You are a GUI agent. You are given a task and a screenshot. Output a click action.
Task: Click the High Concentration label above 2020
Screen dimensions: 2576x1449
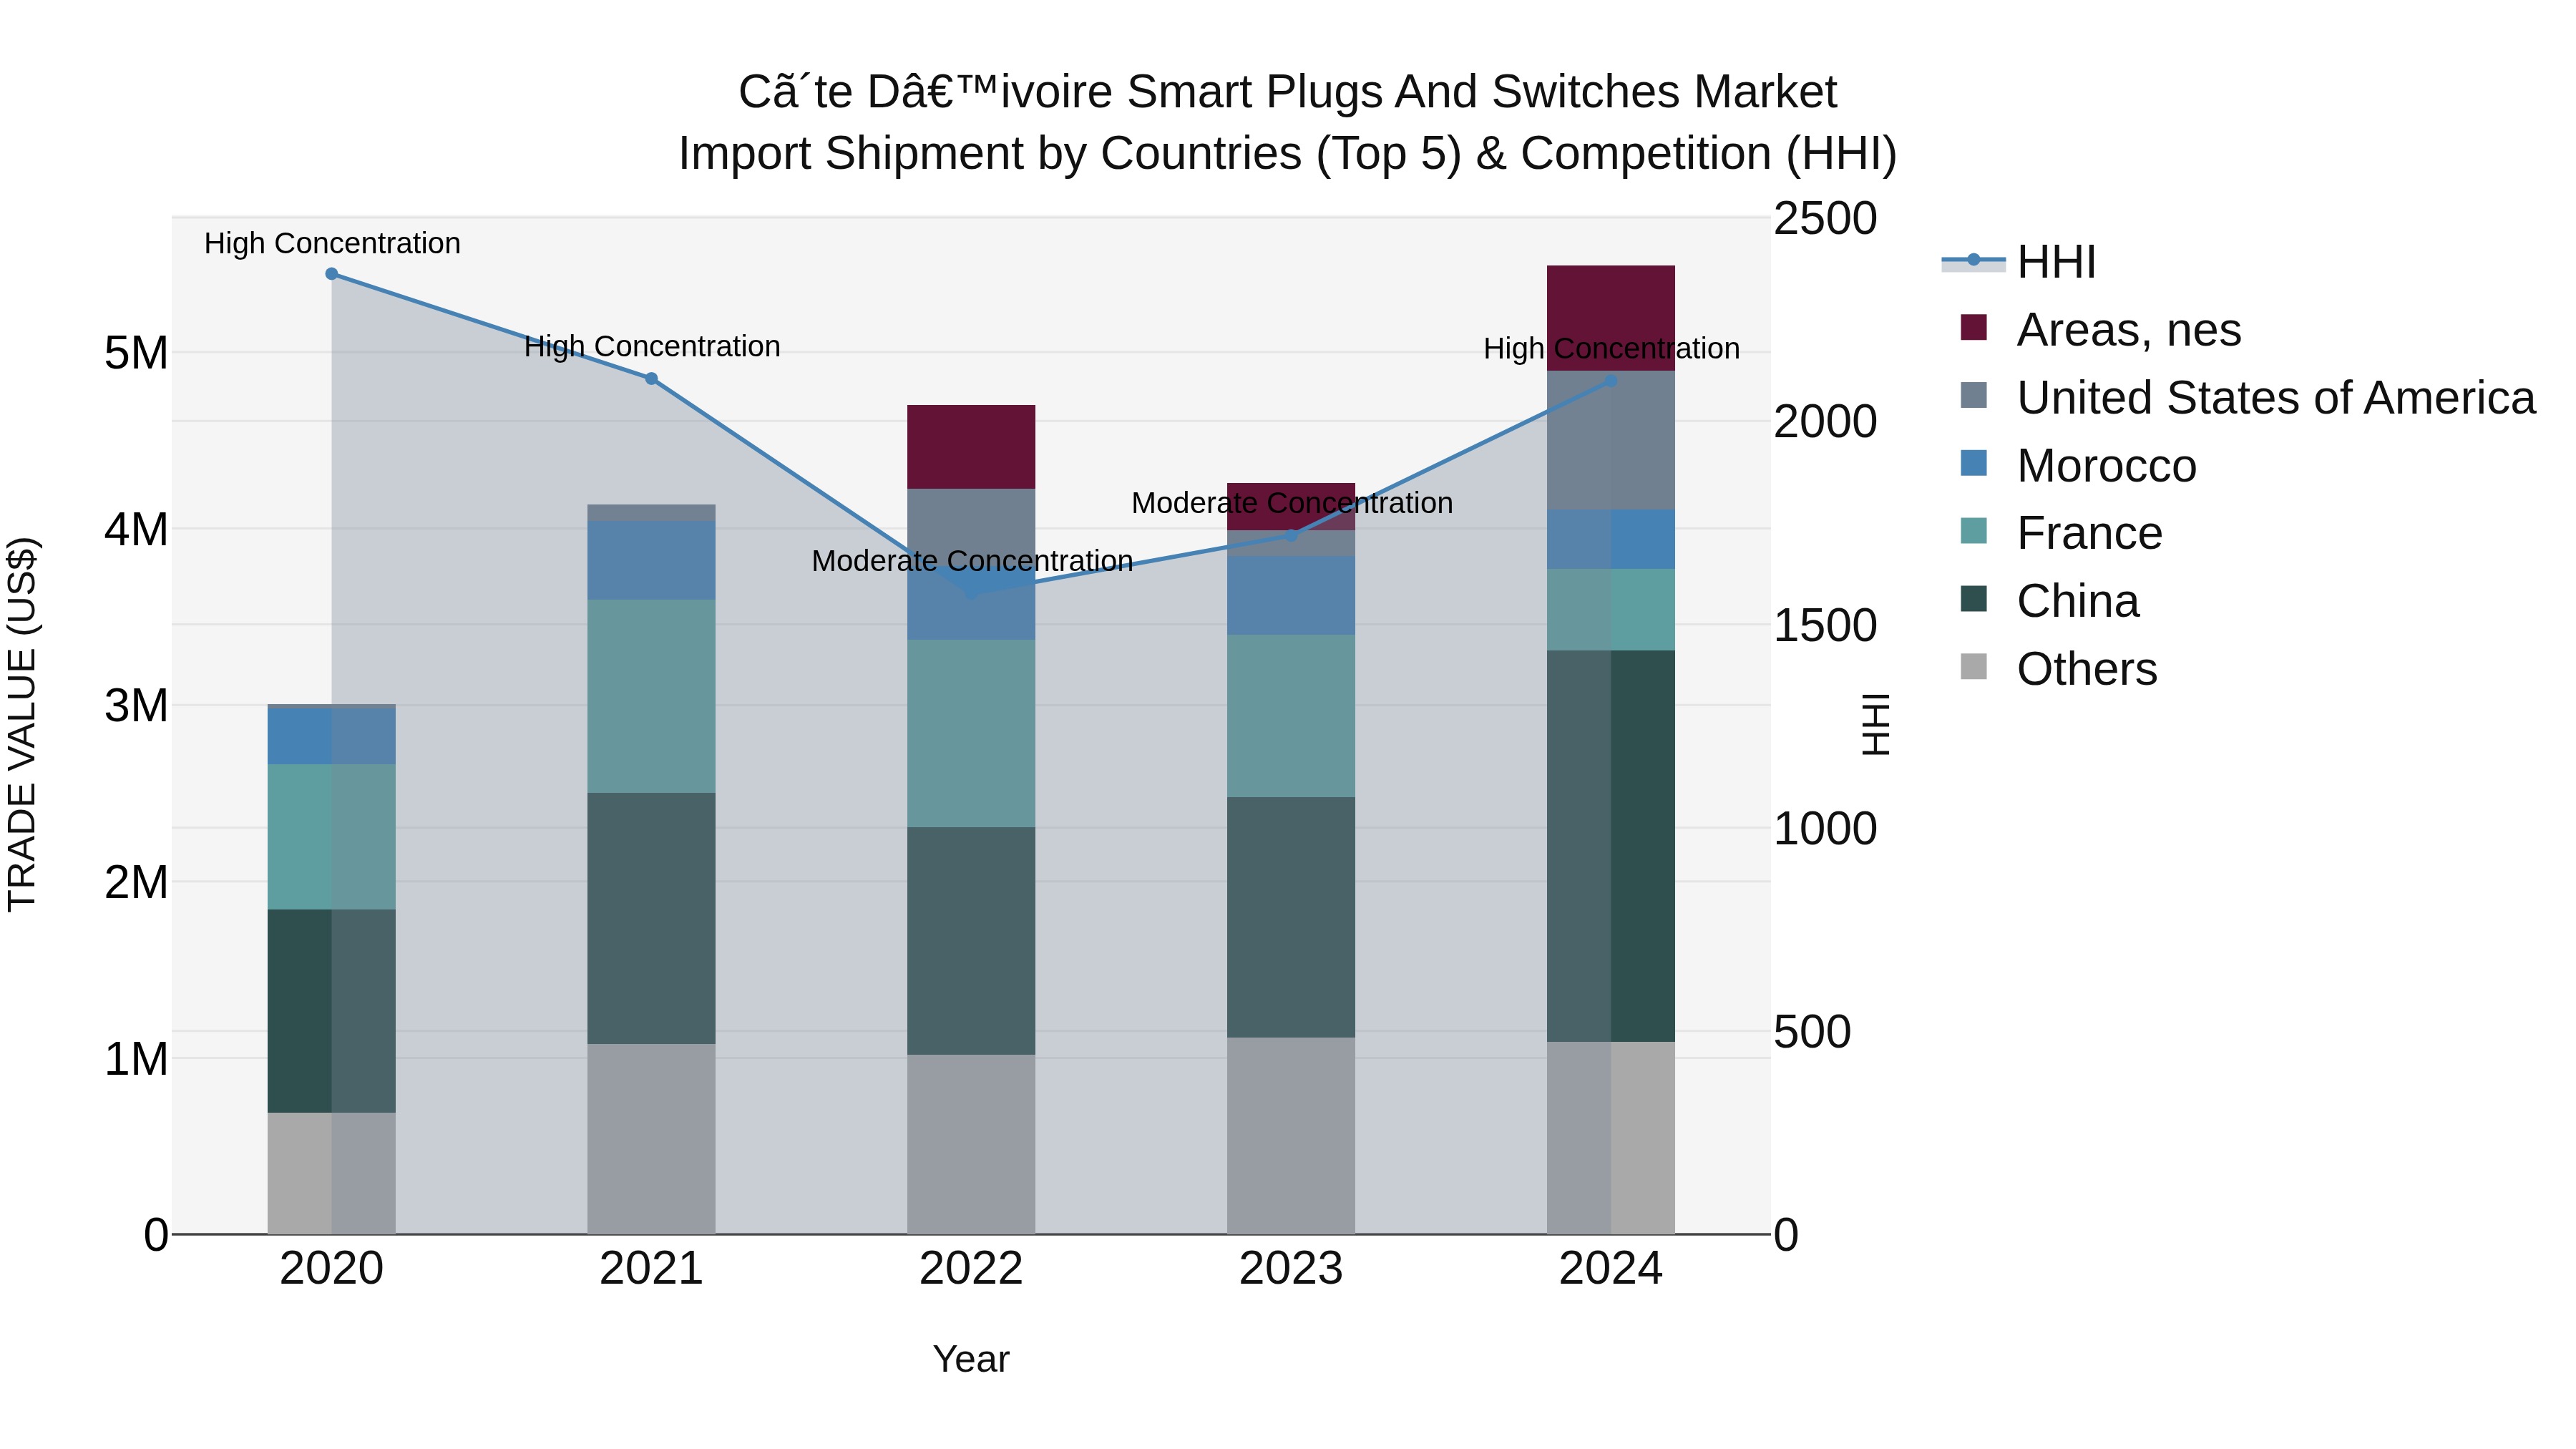click(x=332, y=243)
